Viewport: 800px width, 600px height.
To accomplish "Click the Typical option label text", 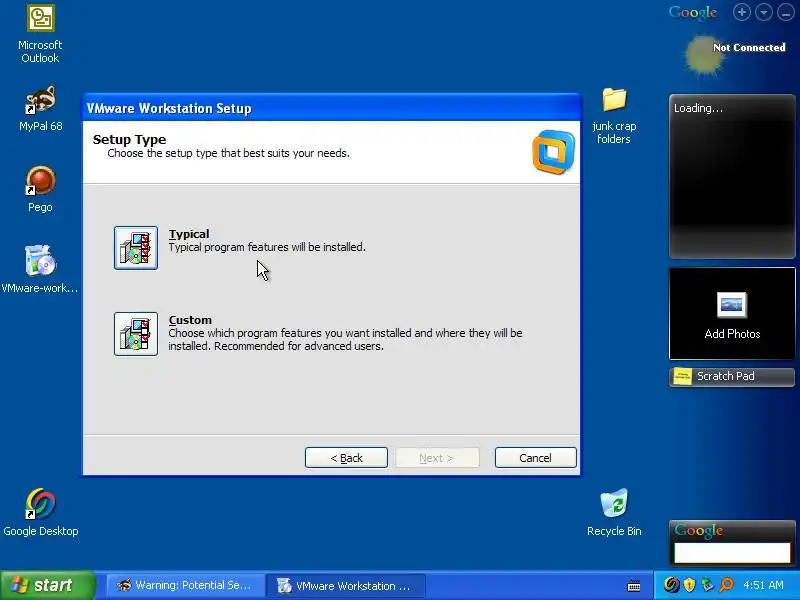I will coord(189,234).
